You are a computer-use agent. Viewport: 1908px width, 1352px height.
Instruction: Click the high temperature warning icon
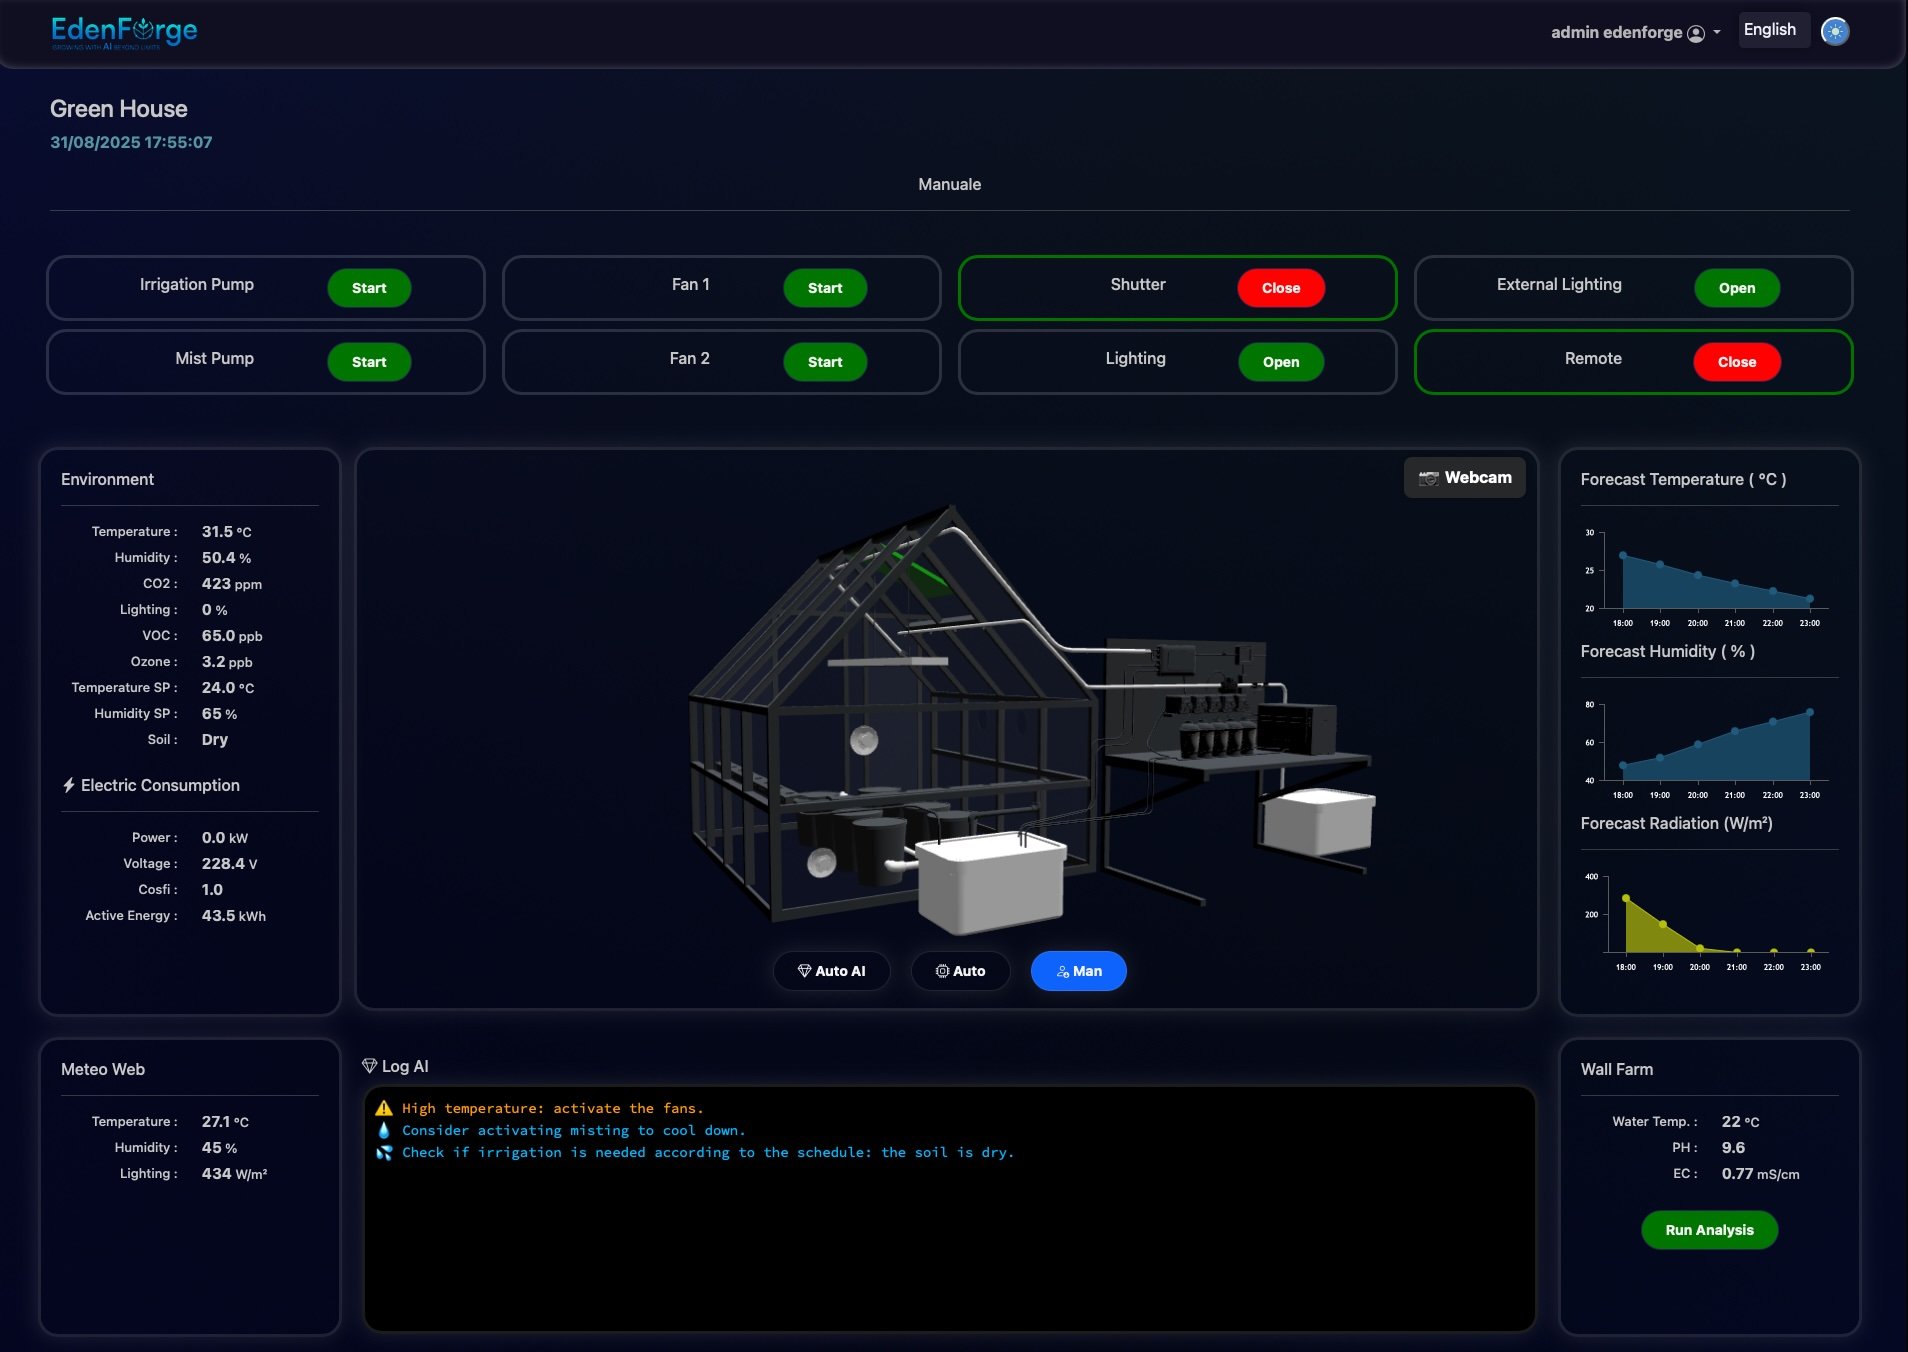(x=384, y=1108)
